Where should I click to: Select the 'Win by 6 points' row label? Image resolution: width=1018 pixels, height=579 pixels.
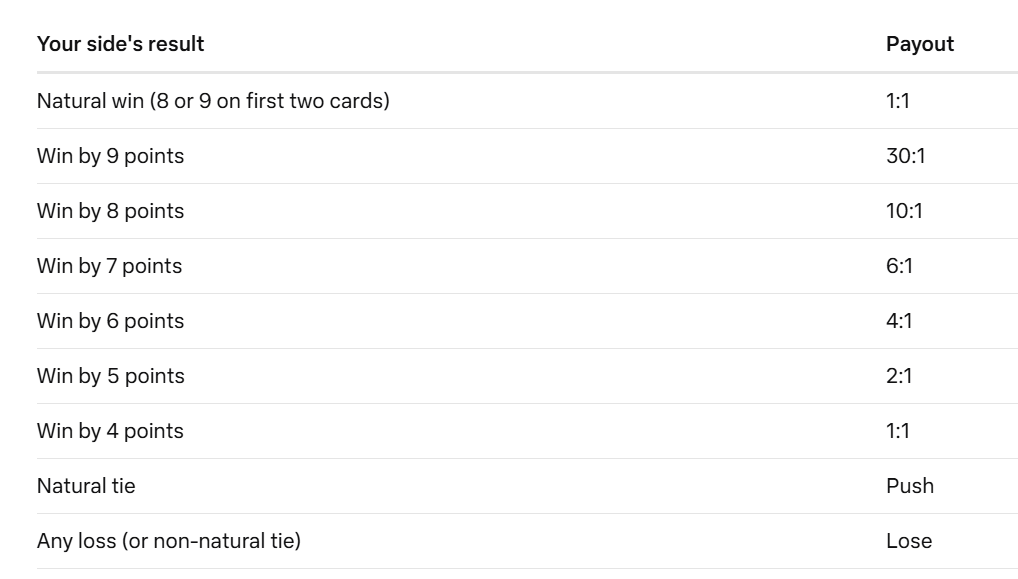[110, 321]
